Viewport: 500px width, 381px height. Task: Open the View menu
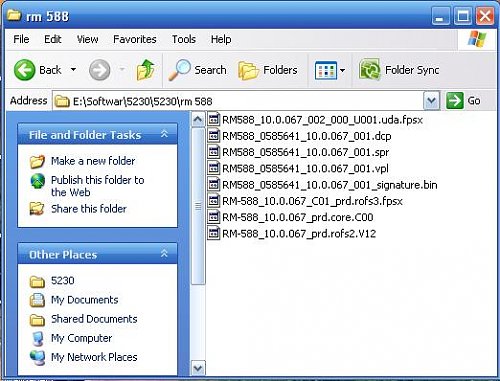(x=87, y=39)
